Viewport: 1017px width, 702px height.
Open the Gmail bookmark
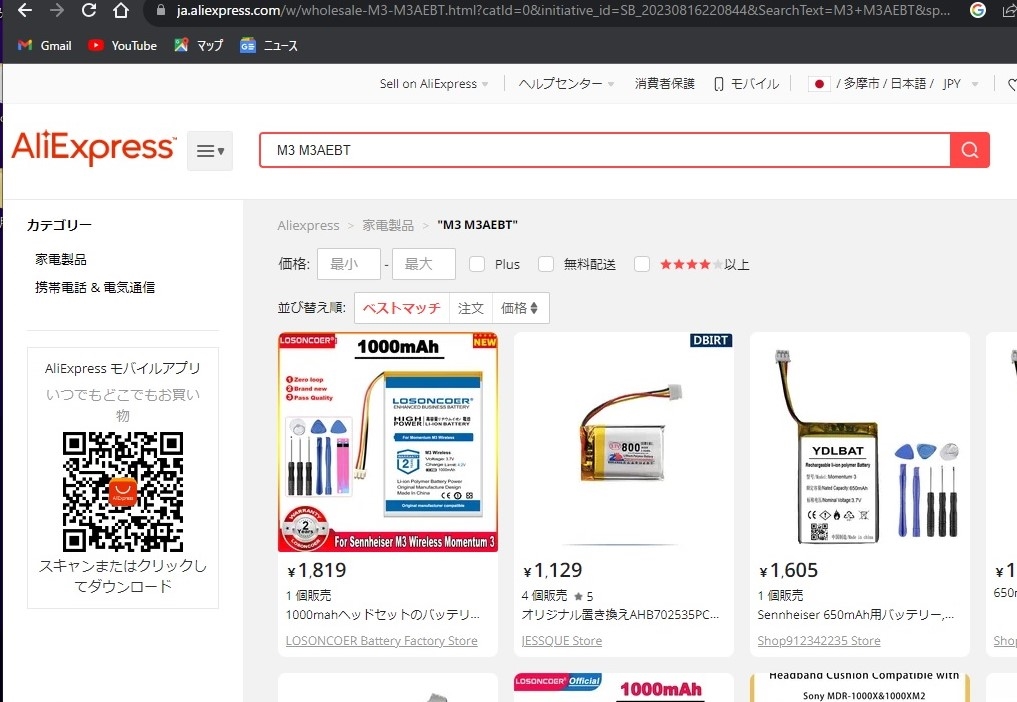(x=45, y=45)
